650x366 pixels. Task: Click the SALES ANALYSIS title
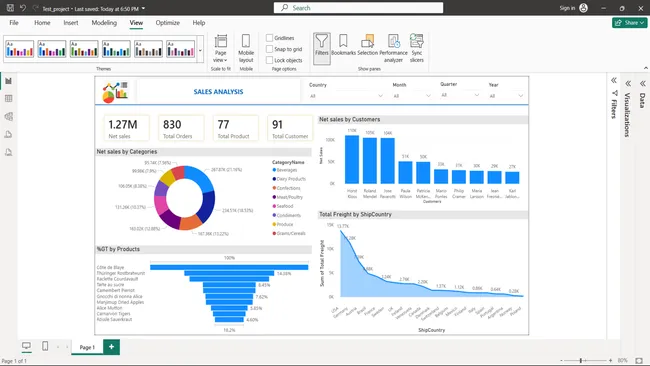pos(218,92)
